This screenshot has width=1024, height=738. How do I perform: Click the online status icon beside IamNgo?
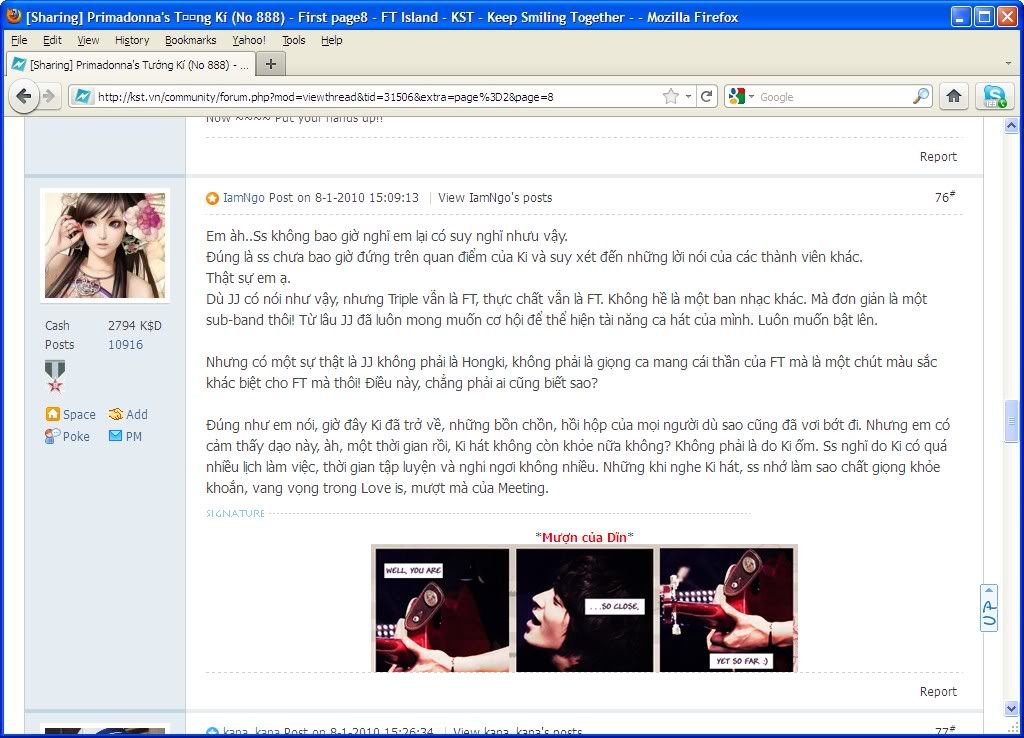tap(212, 199)
